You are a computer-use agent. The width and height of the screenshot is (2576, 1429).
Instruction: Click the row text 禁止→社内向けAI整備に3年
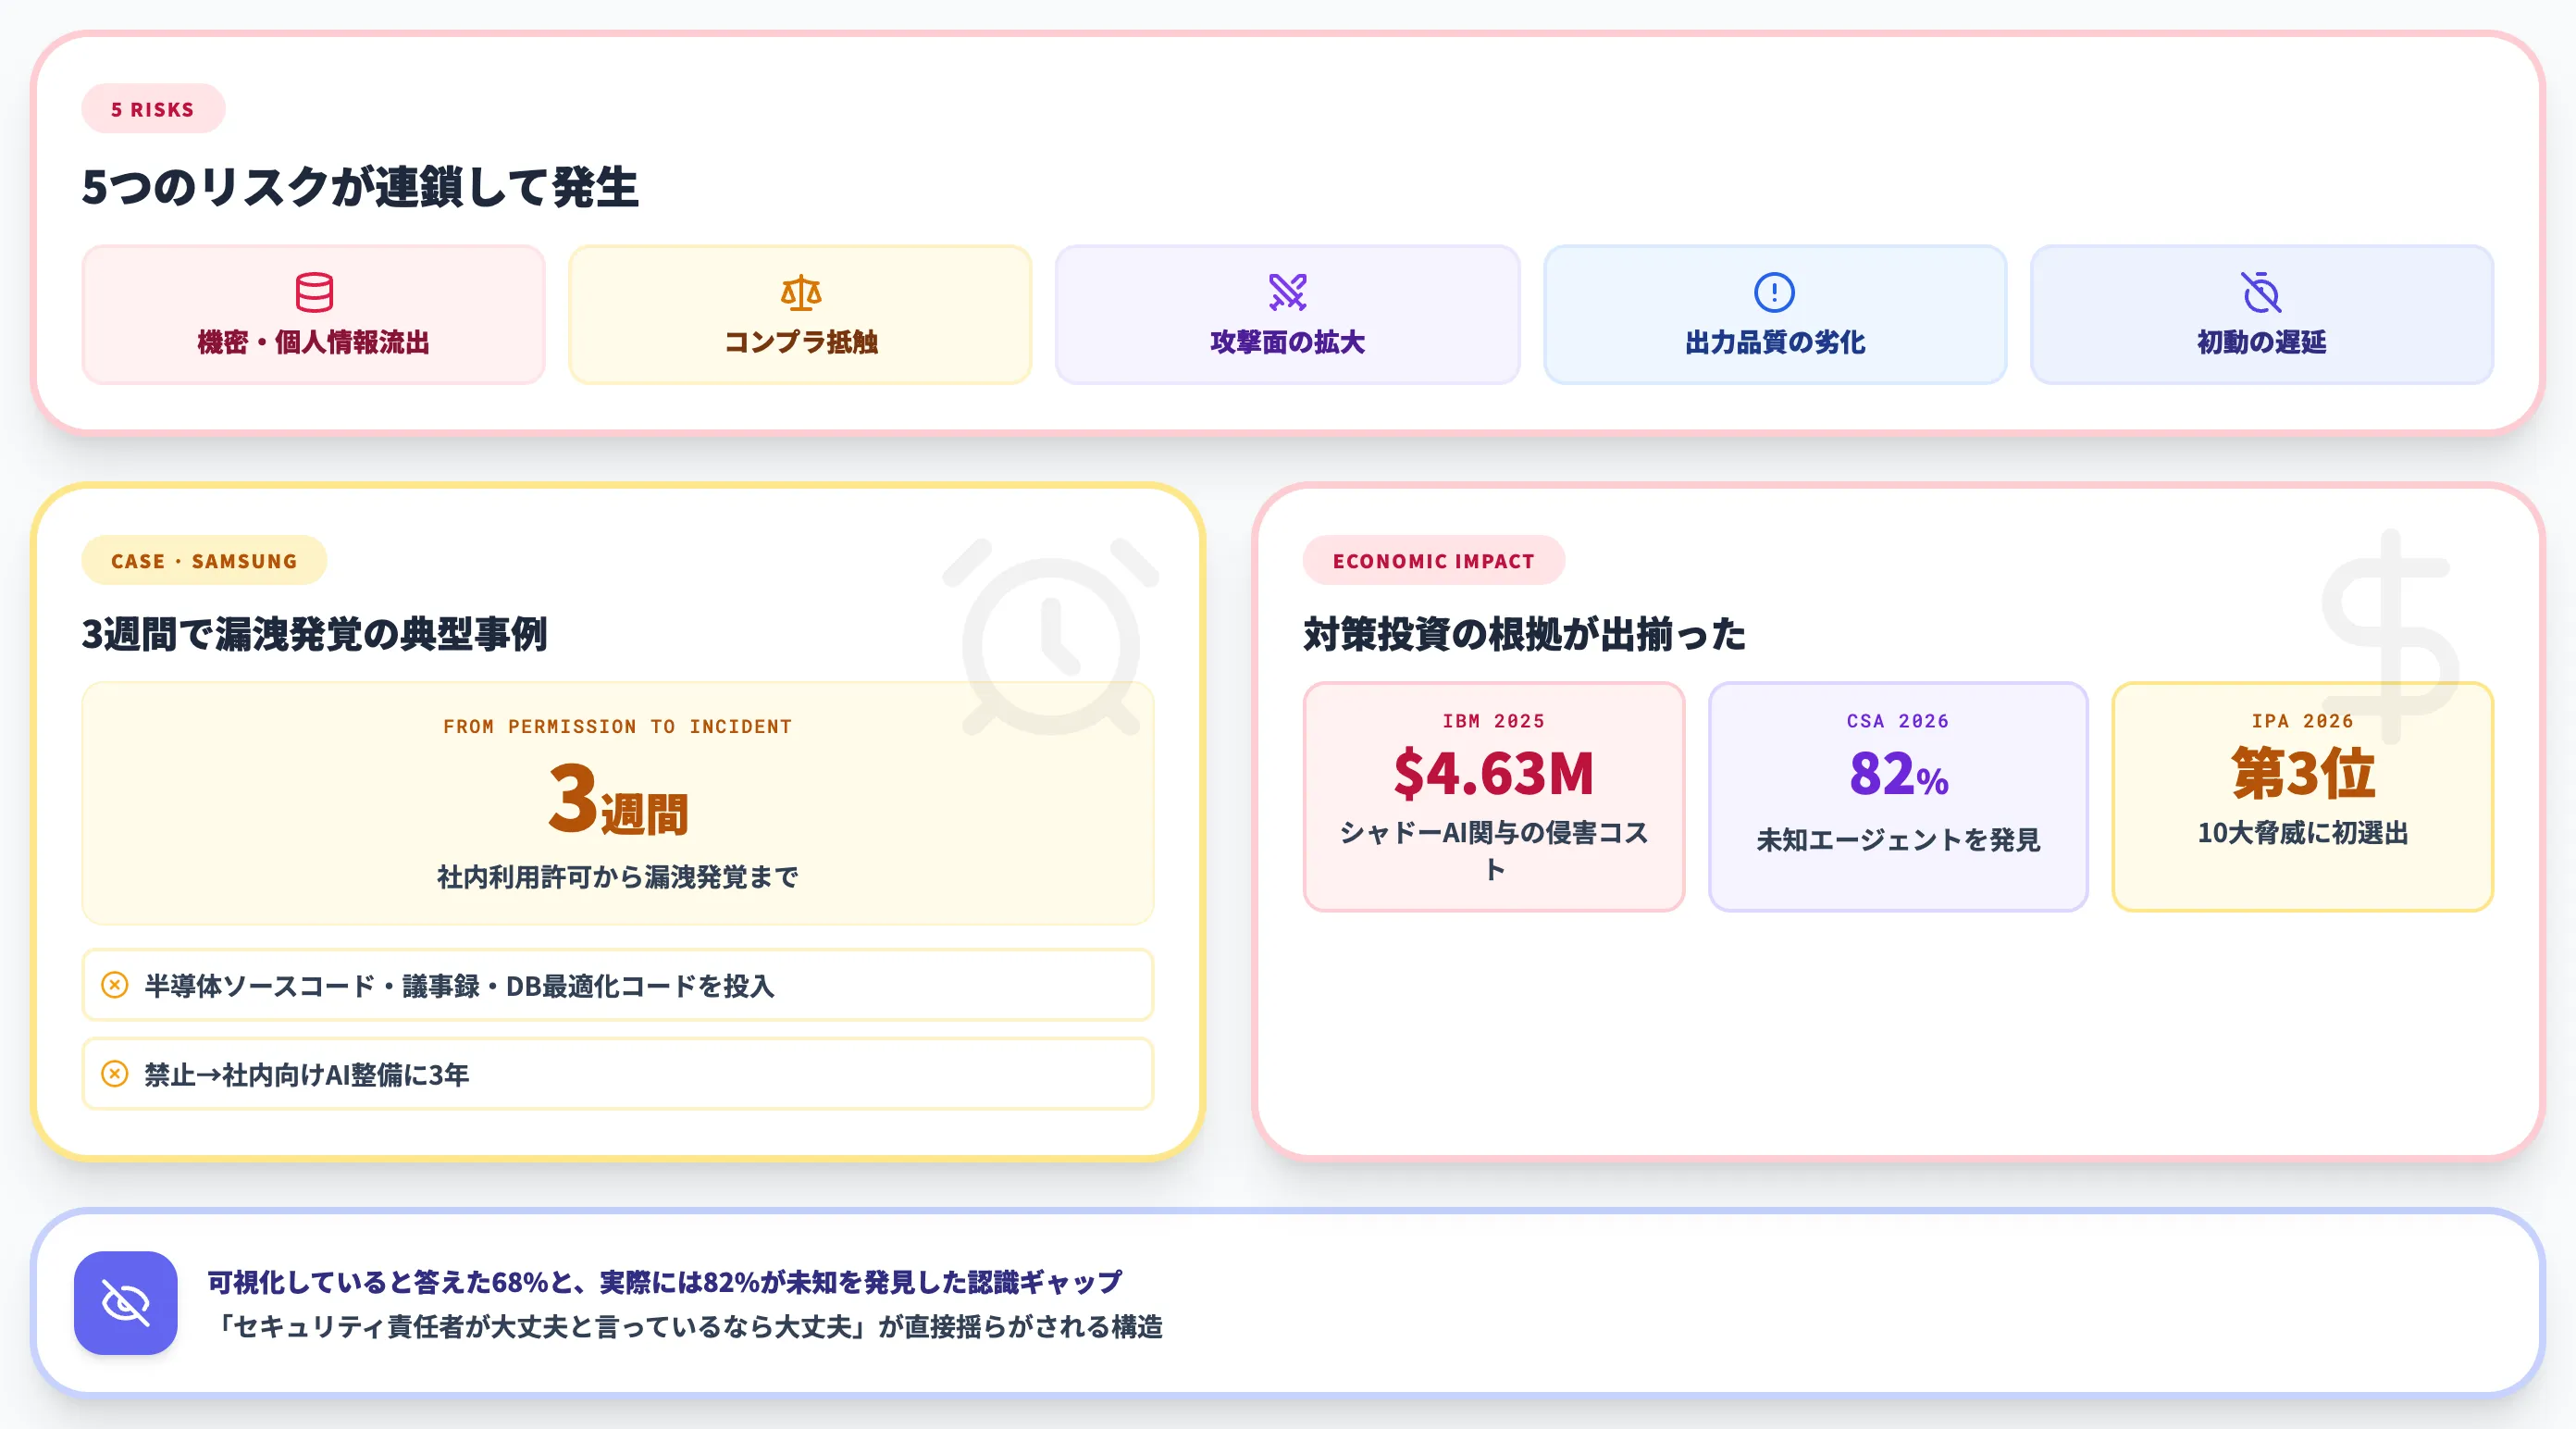coord(307,1075)
